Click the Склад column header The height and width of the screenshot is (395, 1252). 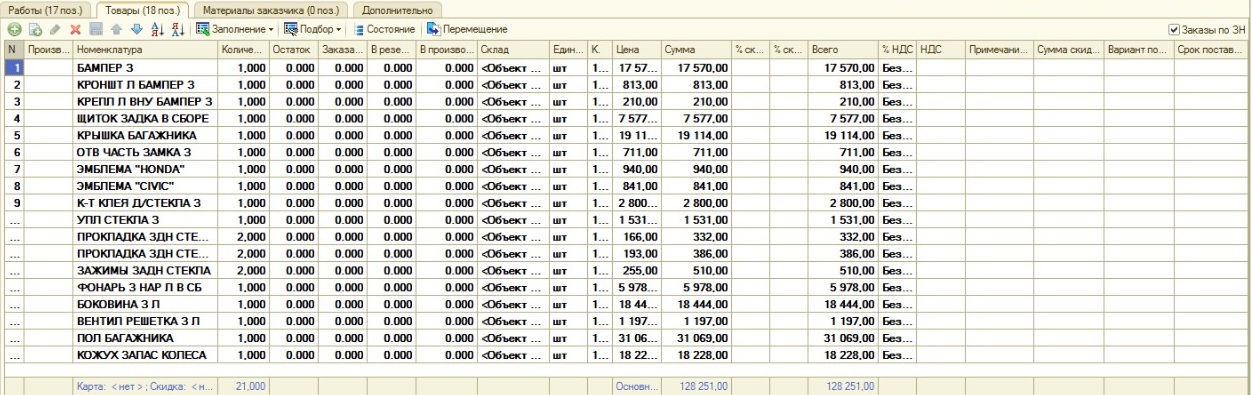[513, 49]
